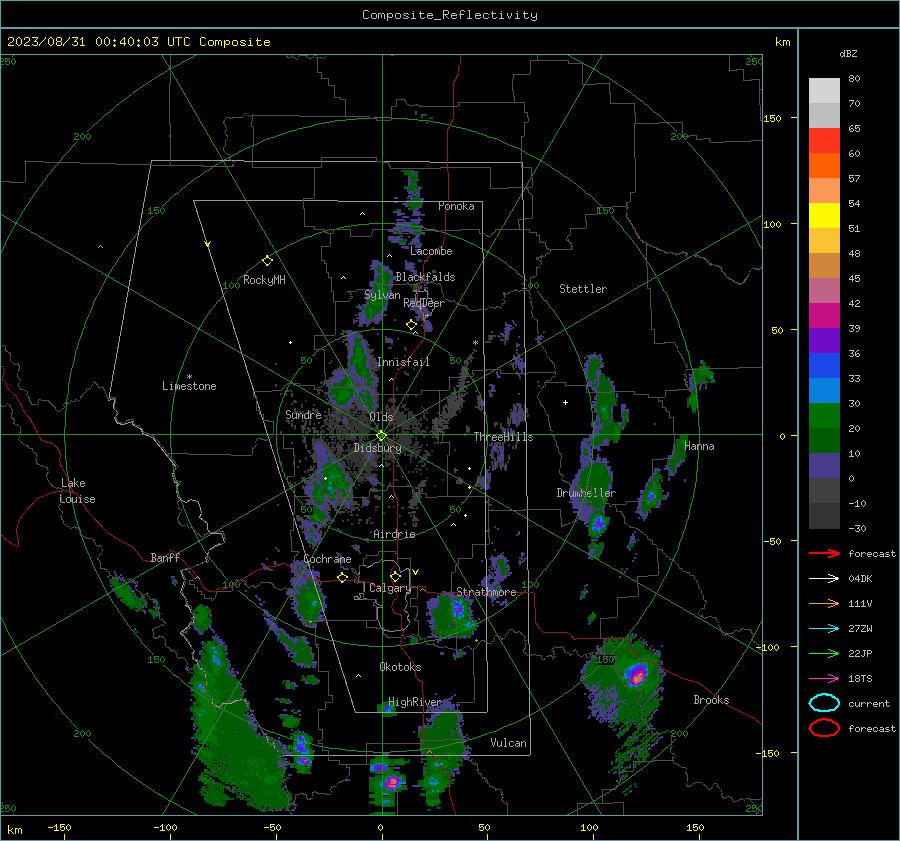
Task: Click the Ponoka town label
Action: (x=456, y=206)
